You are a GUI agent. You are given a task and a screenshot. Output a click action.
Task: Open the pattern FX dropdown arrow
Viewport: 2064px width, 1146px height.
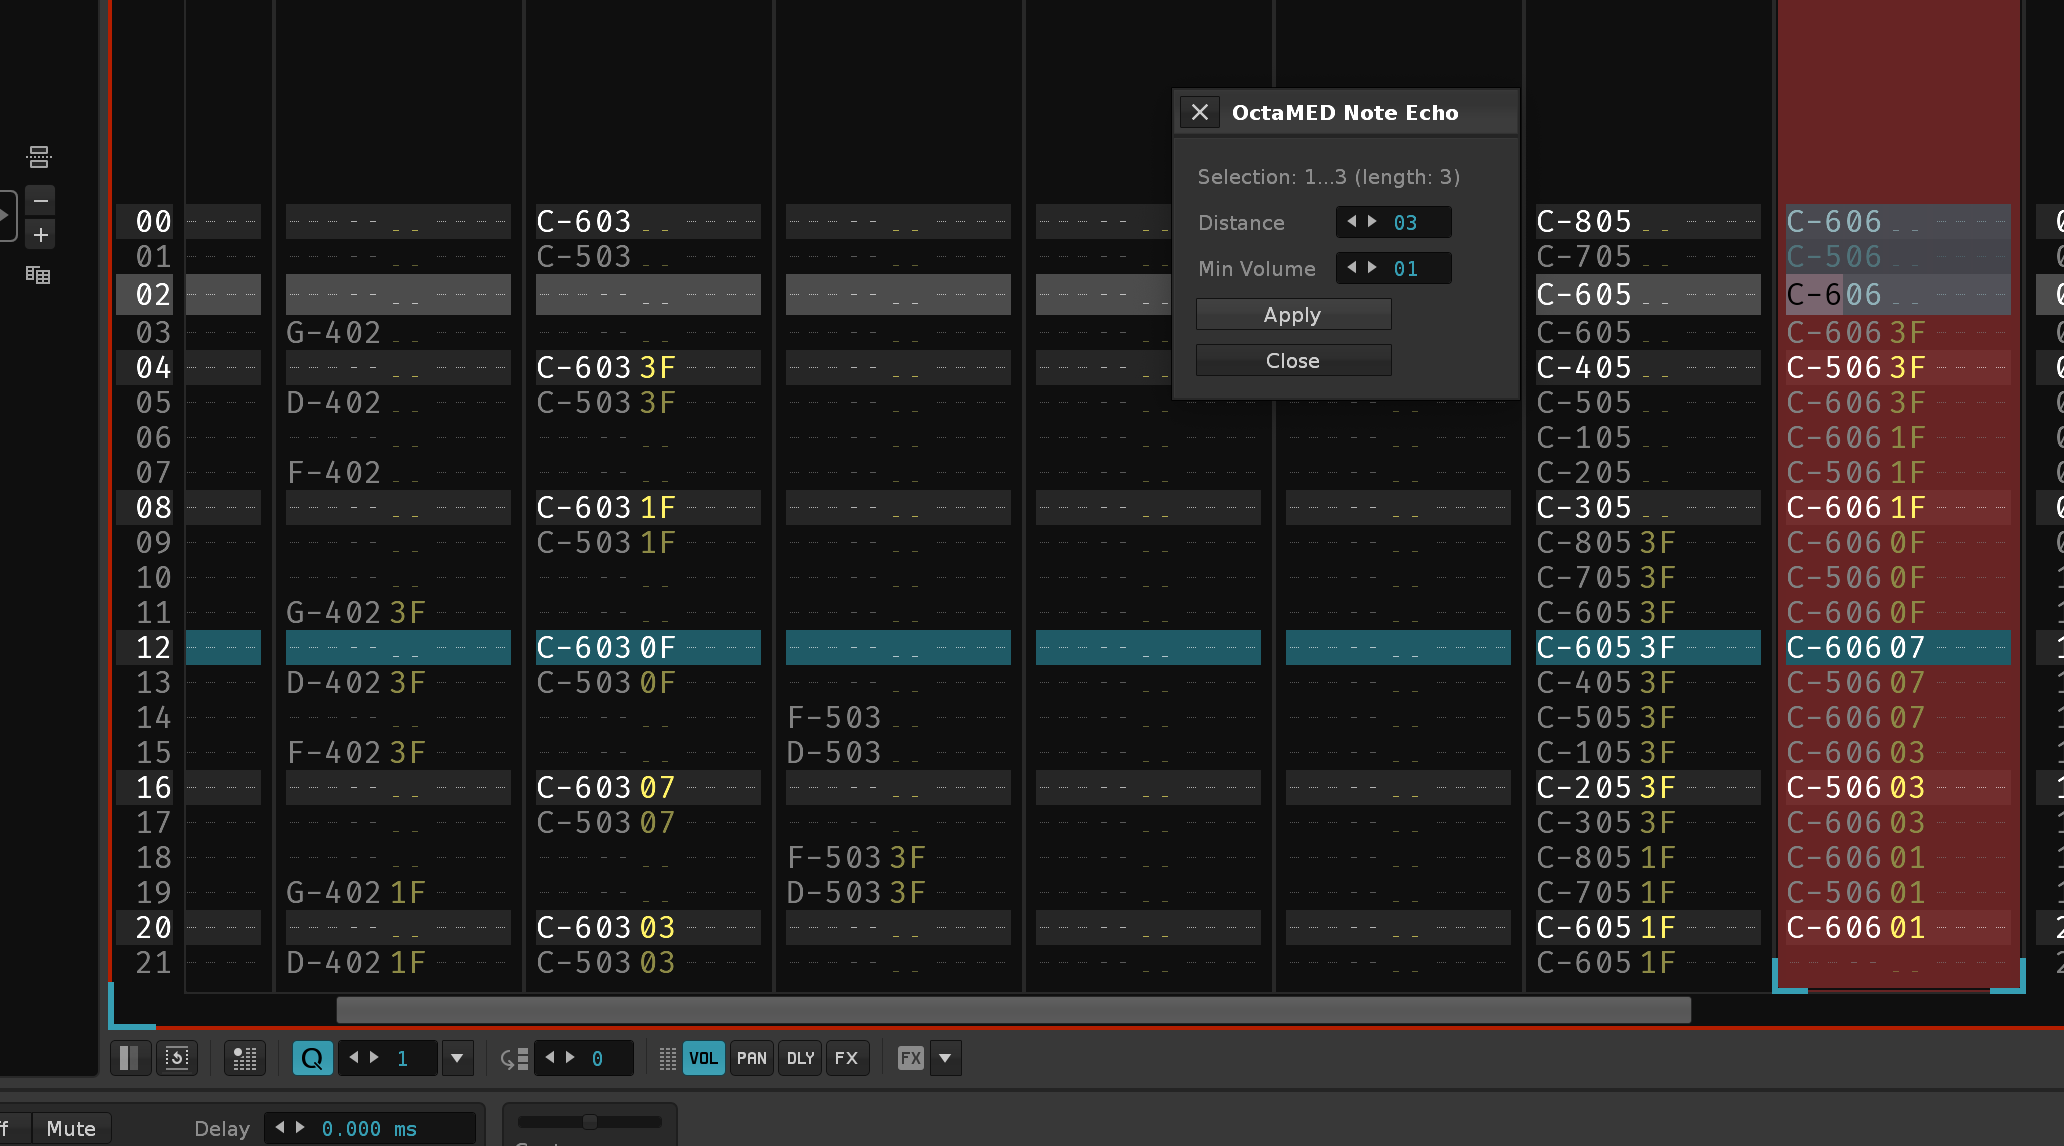[945, 1058]
